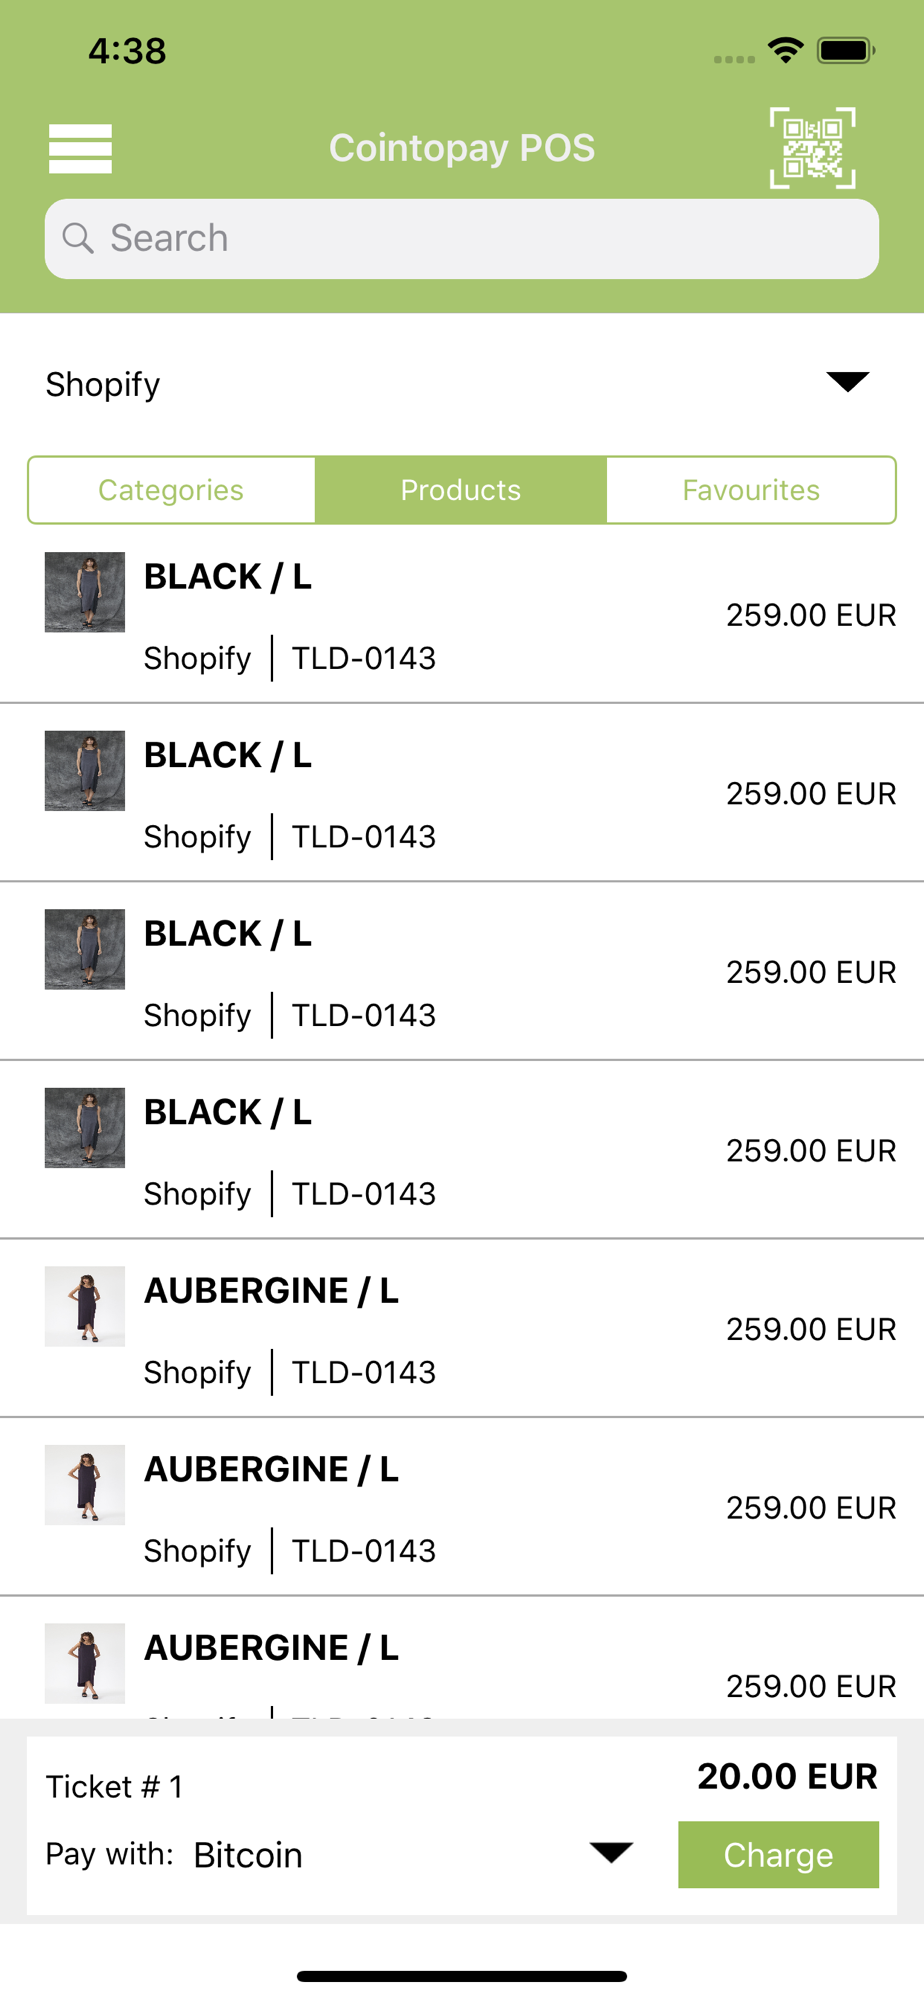This screenshot has height=2000, width=924.
Task: Select the second AUBERGINE / L product row
Action: [462, 1507]
